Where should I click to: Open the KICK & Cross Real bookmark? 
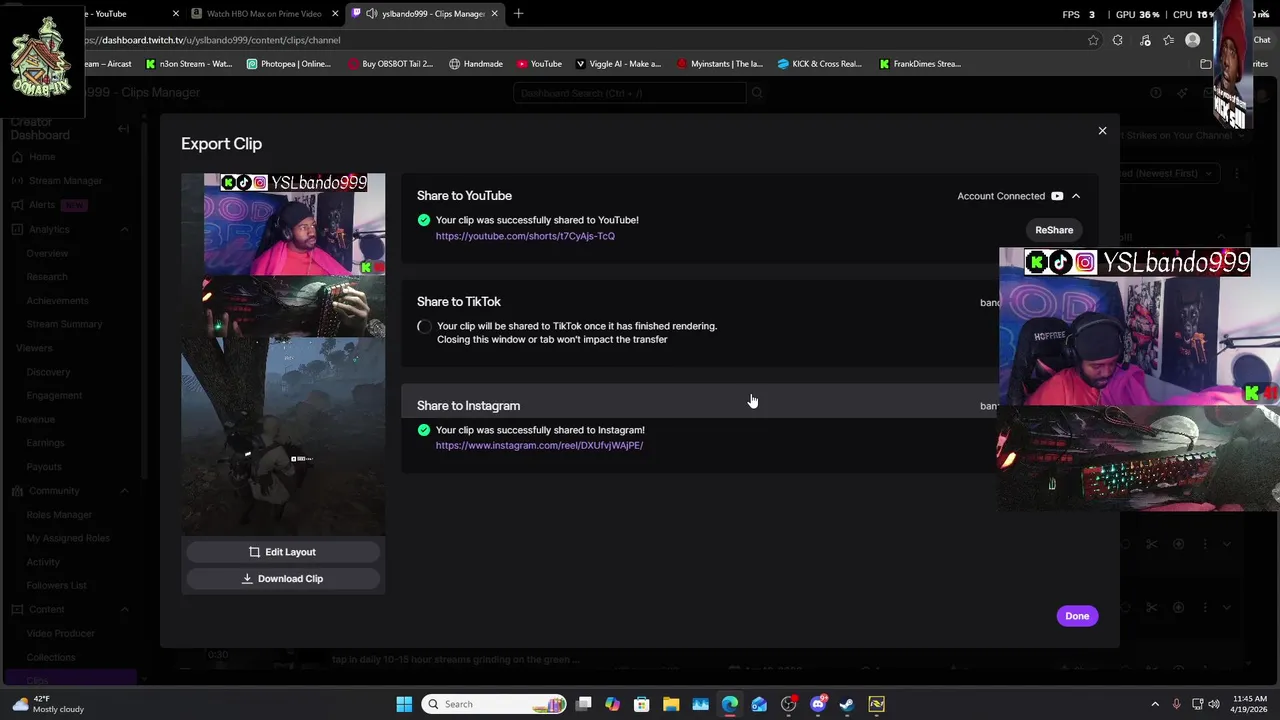click(820, 64)
